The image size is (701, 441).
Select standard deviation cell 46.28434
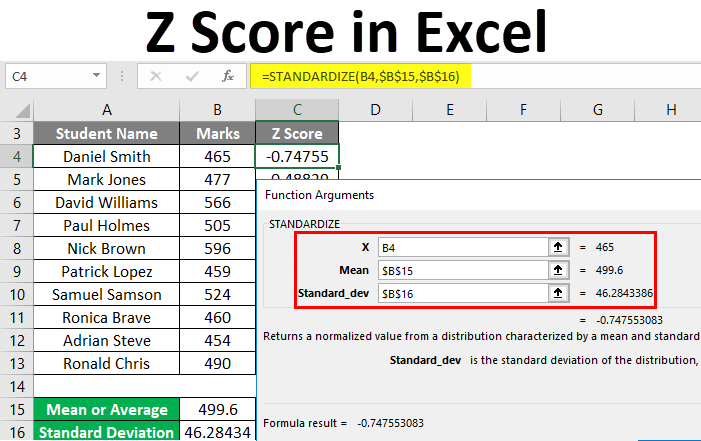pyautogui.click(x=217, y=432)
